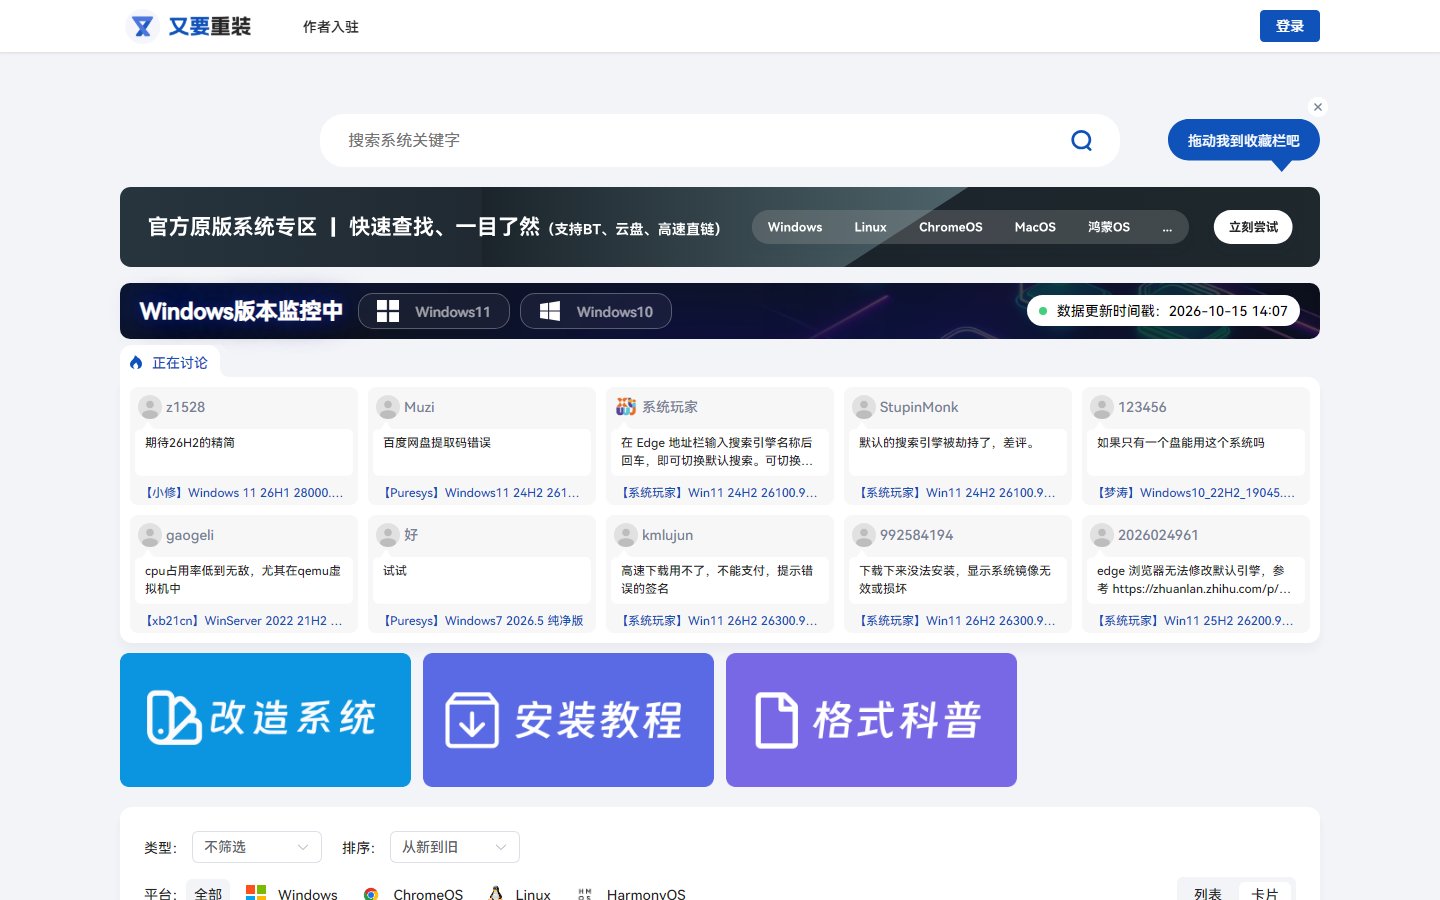Open the Windows tab in banner

pyautogui.click(x=795, y=227)
